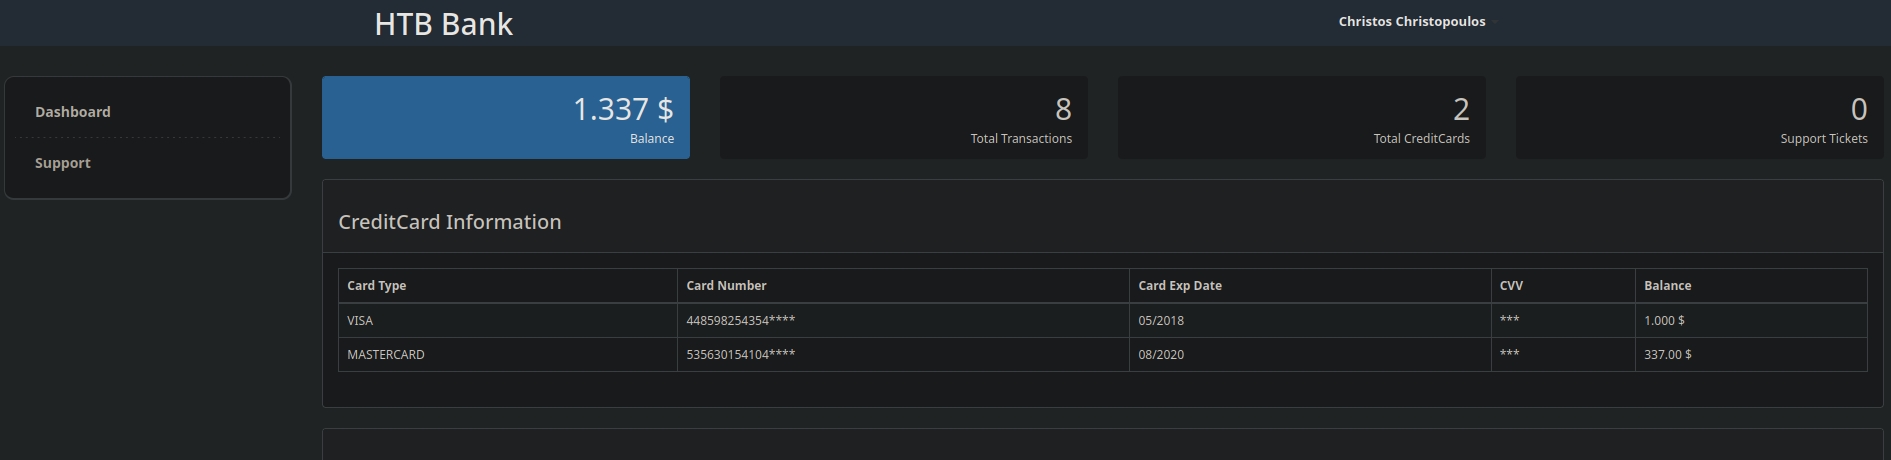Click the CreditCard Information panel heading

tap(449, 222)
